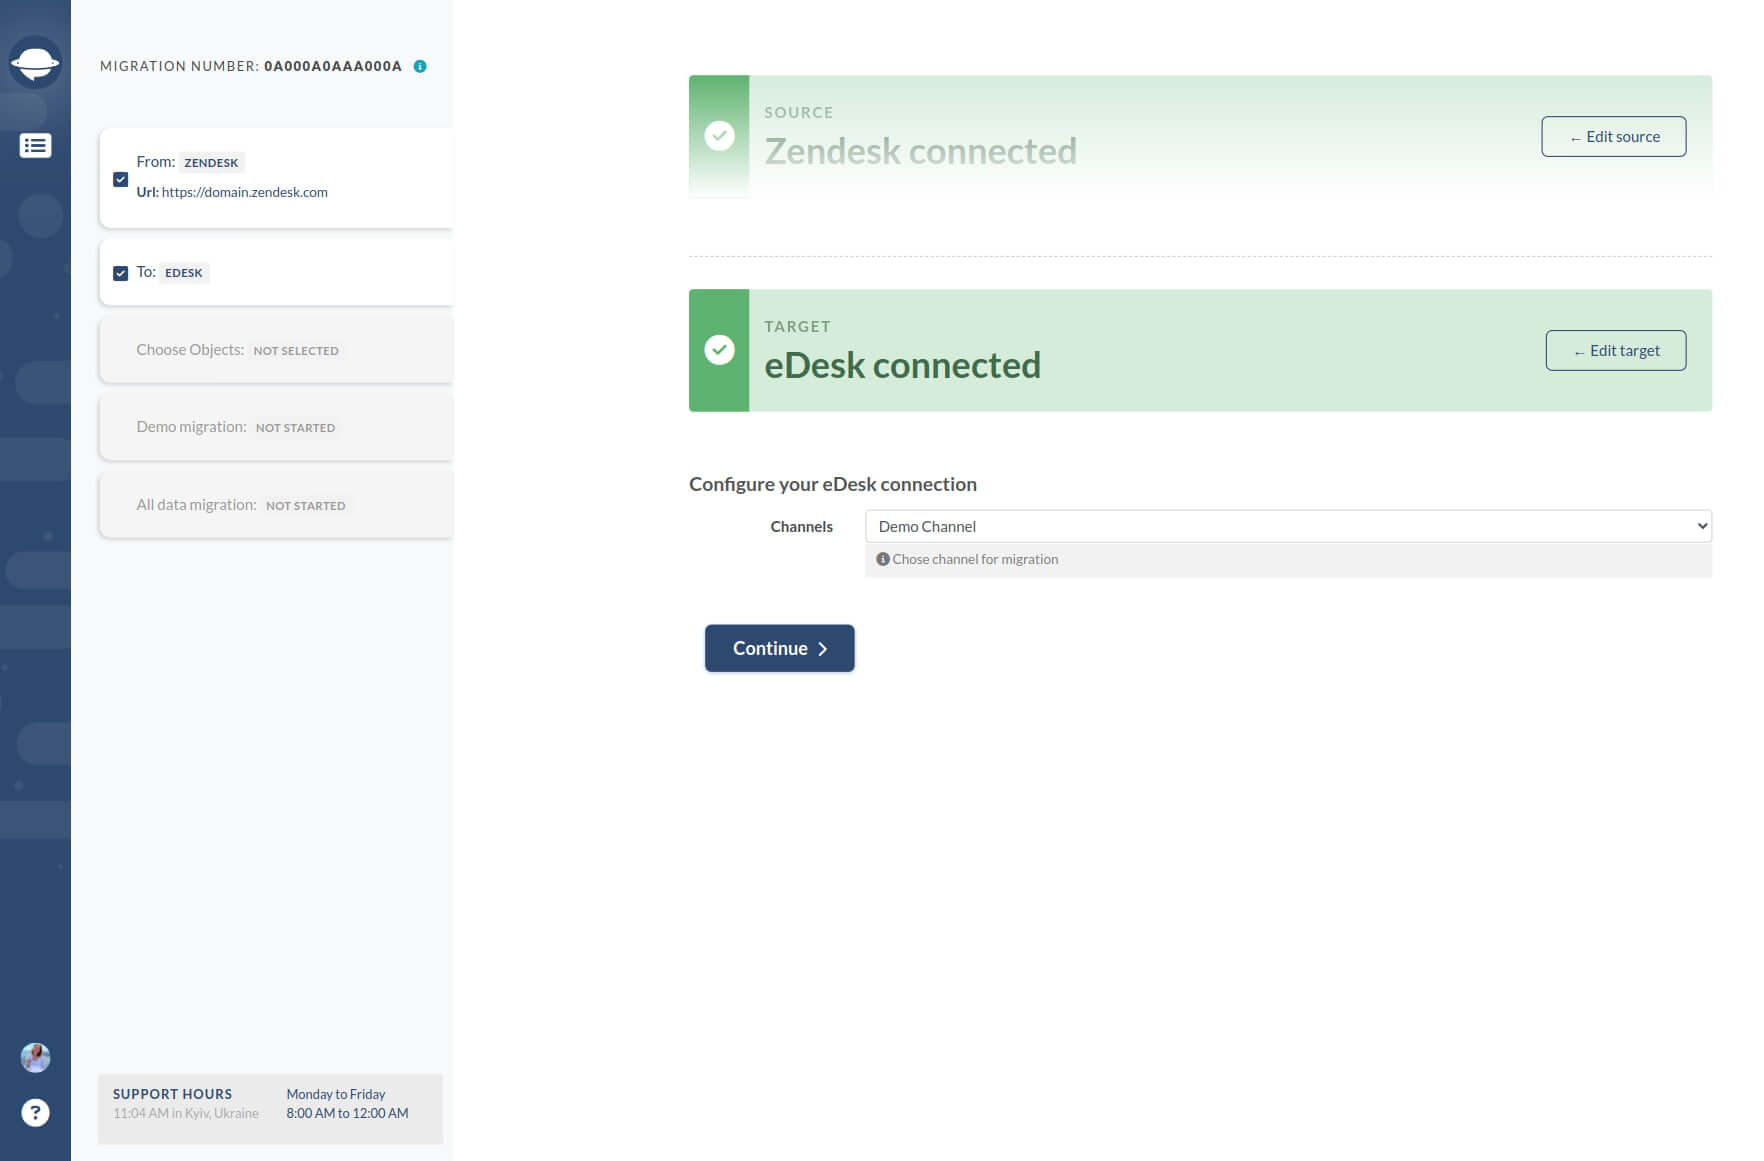Click the EDESK label tag

tap(184, 272)
